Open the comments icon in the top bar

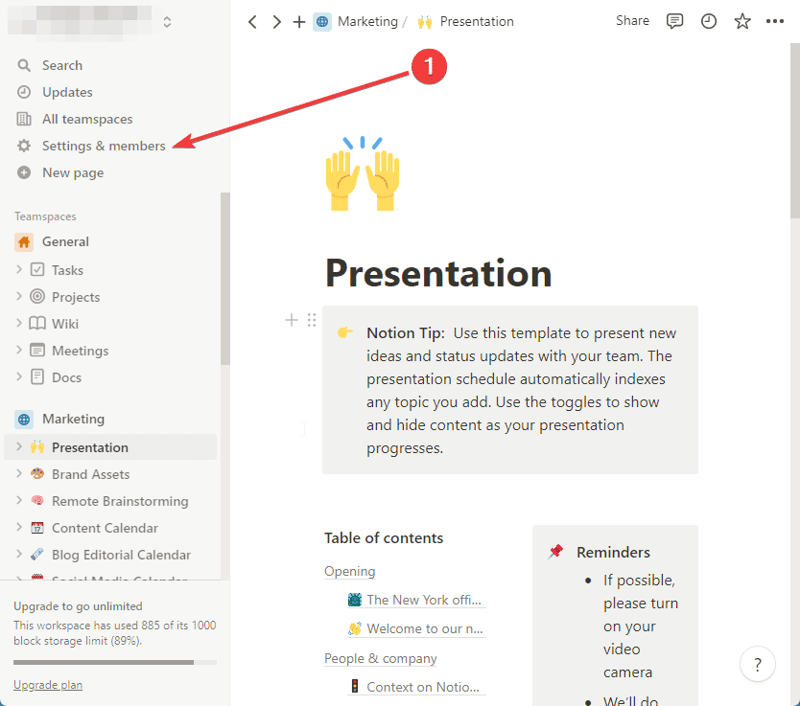pyautogui.click(x=675, y=20)
